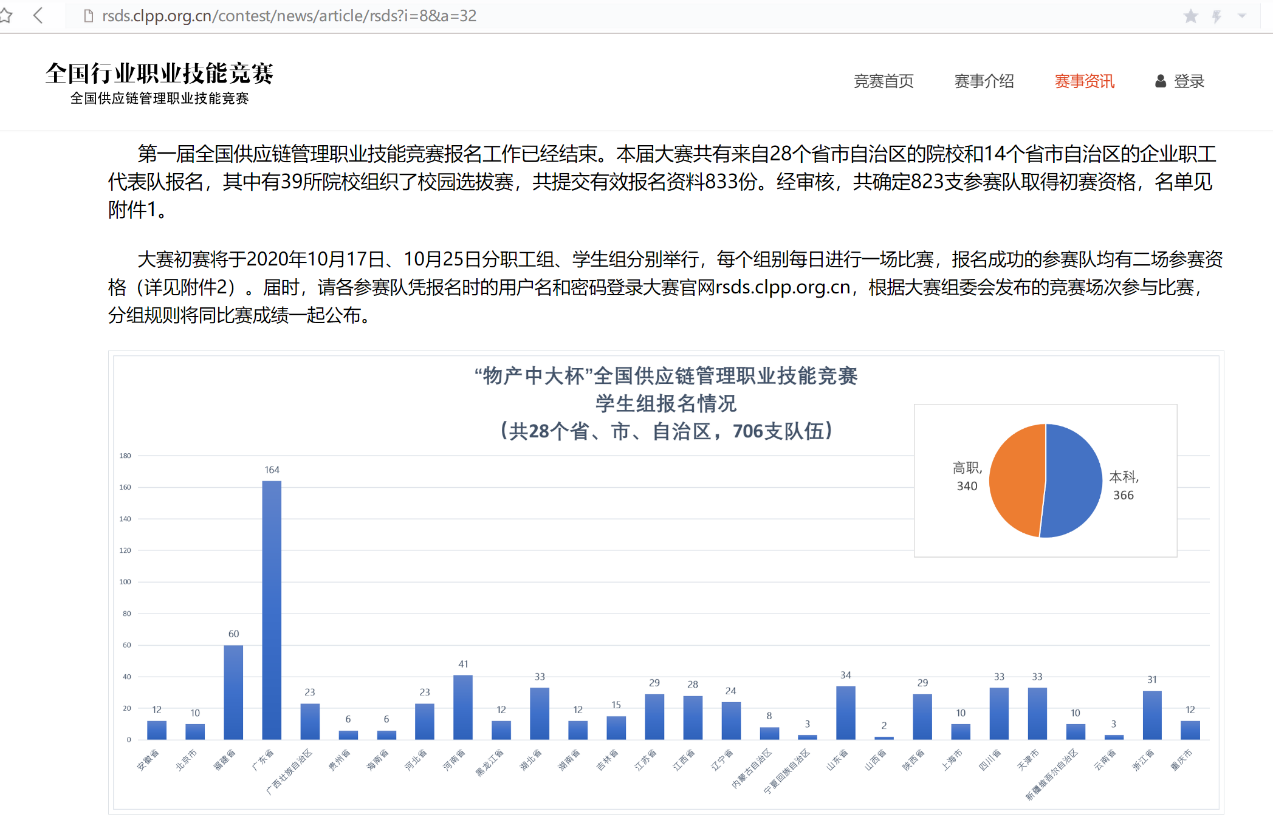Click the 广东省 bar labeled 164
This screenshot has width=1273, height=834.
272,610
